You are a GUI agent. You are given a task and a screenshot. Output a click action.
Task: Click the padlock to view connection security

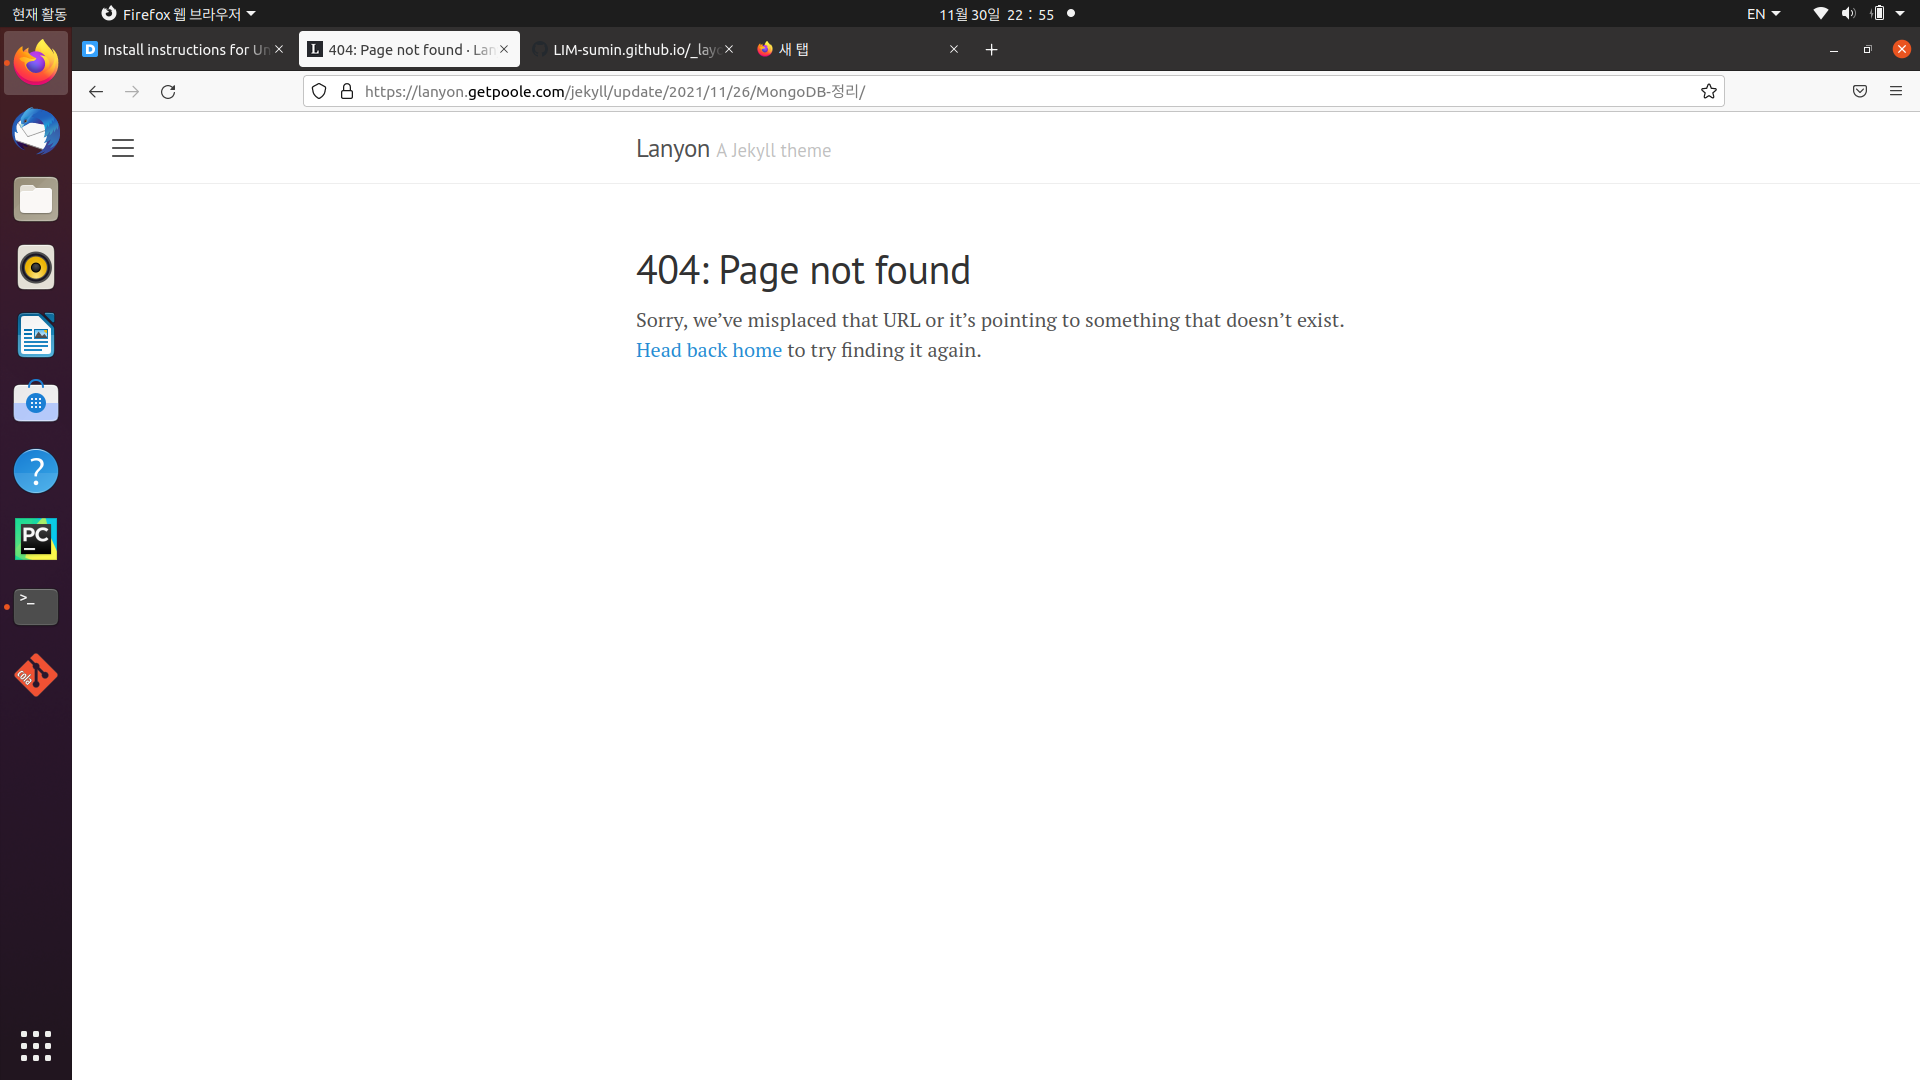click(346, 91)
